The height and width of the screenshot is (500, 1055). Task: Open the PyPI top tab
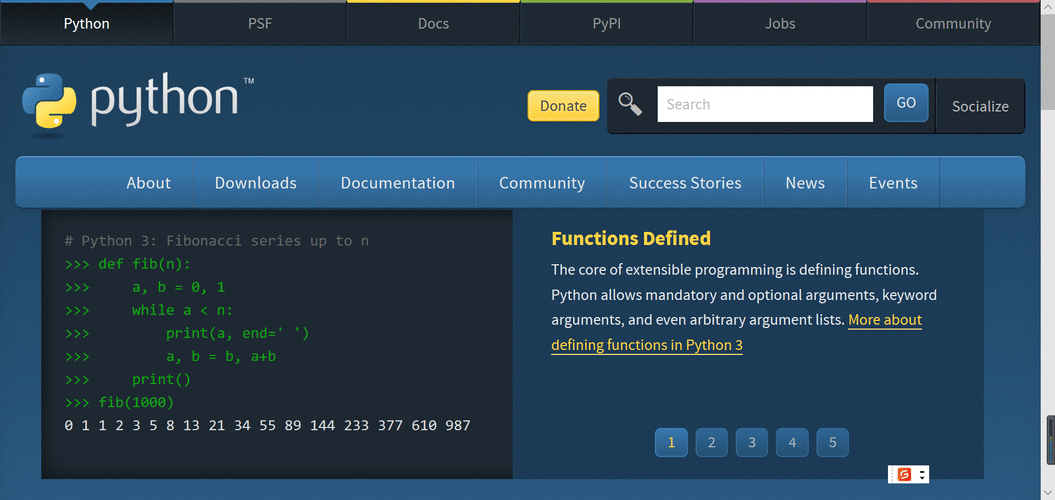607,24
